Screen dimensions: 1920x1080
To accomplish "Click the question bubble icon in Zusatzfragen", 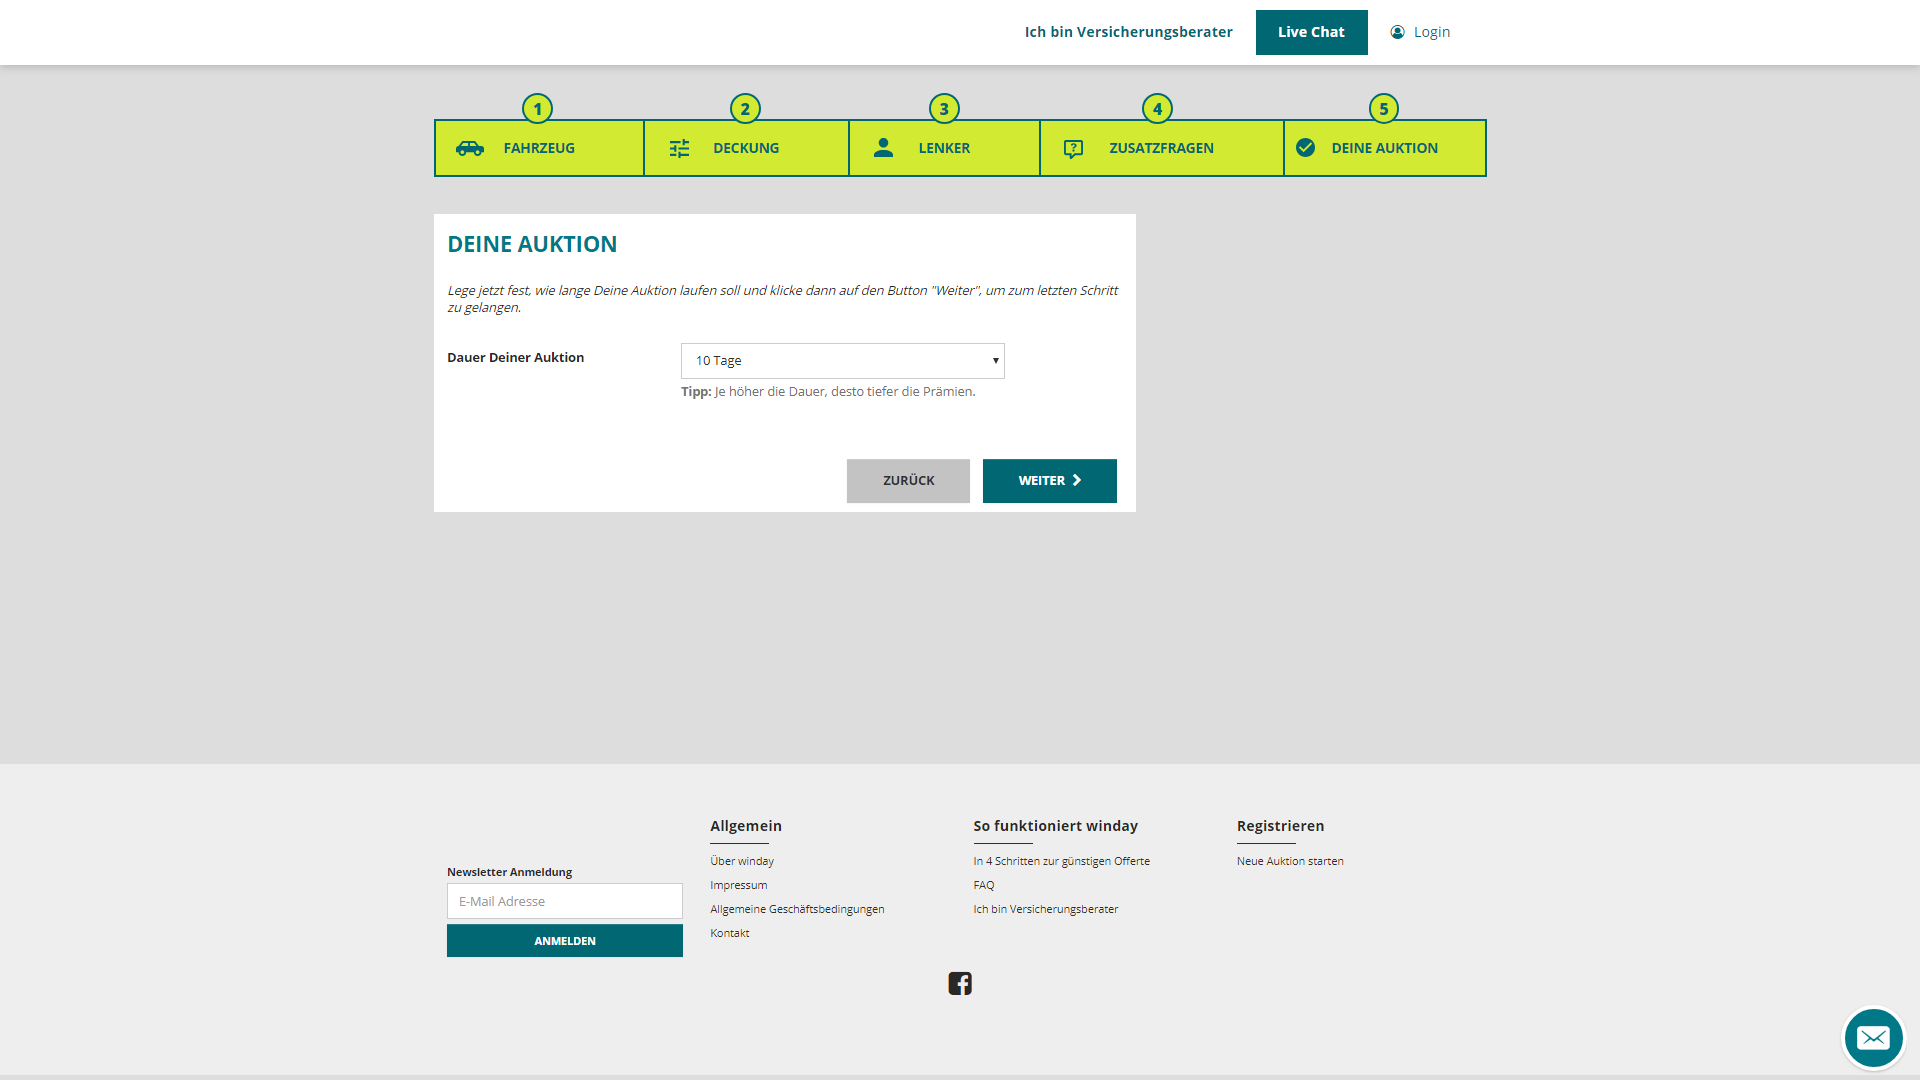I will click(1073, 149).
